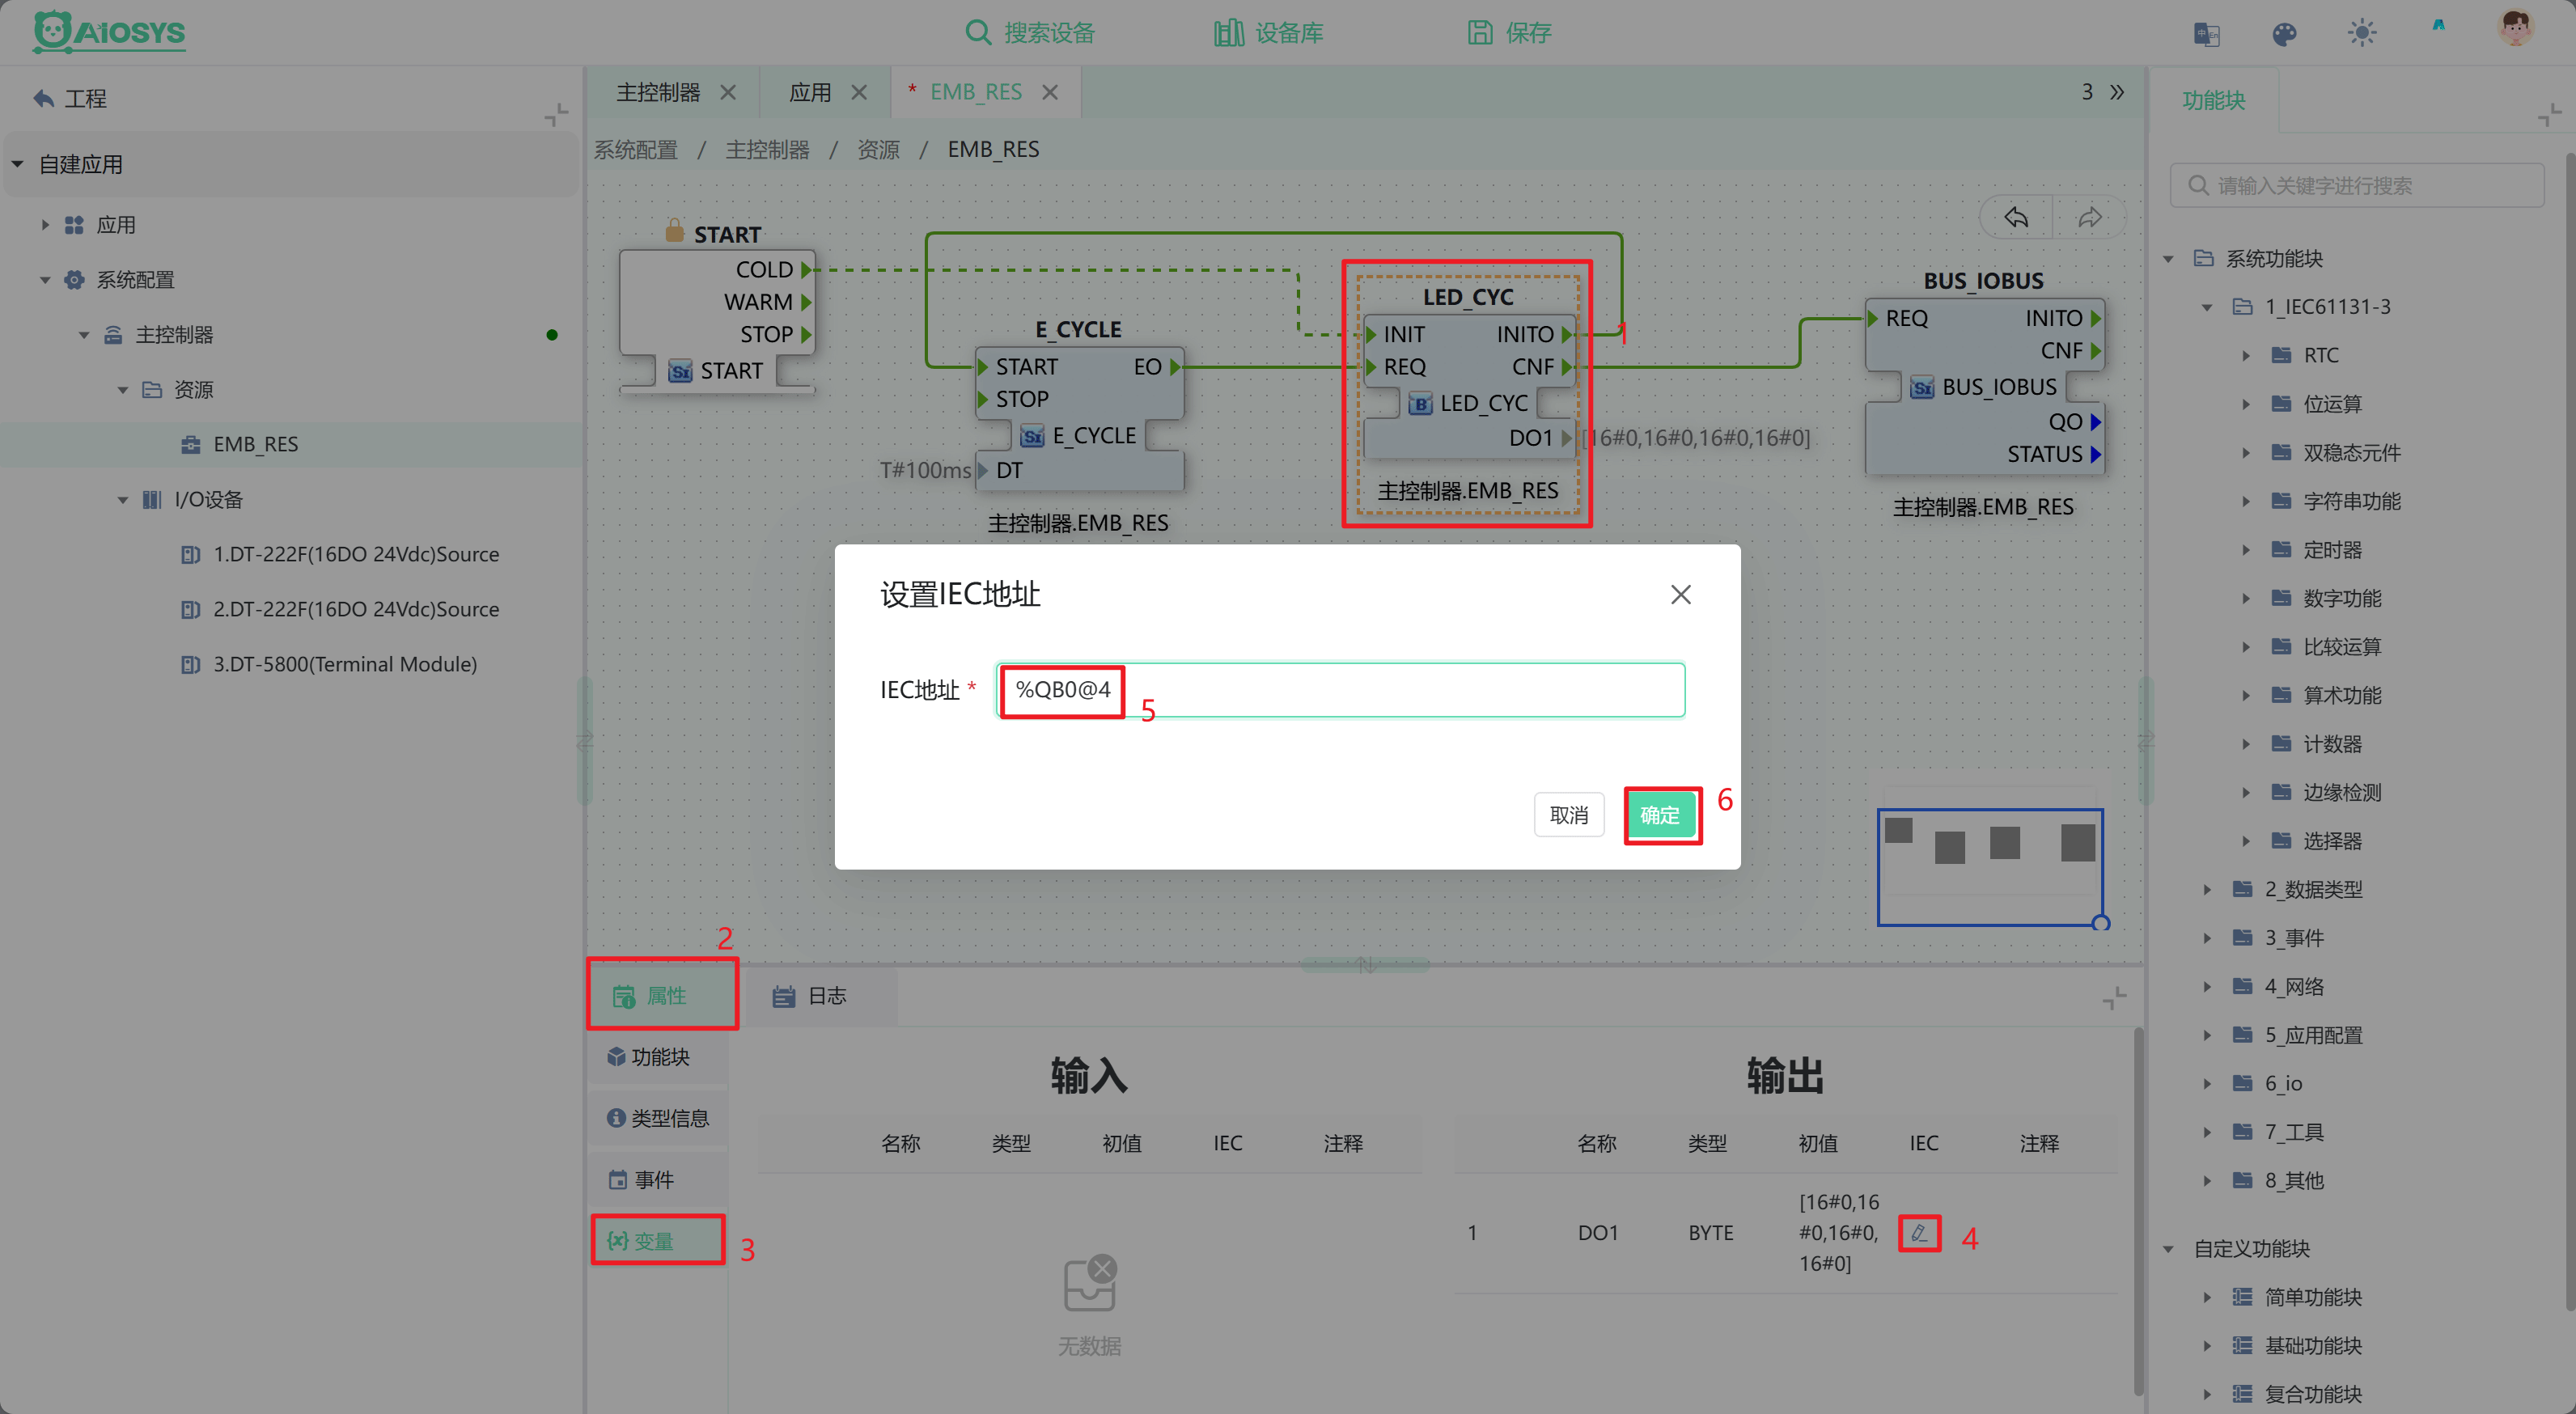Collapse the 自建应用 tree section
Screen dimensions: 2576x1414
17,164
